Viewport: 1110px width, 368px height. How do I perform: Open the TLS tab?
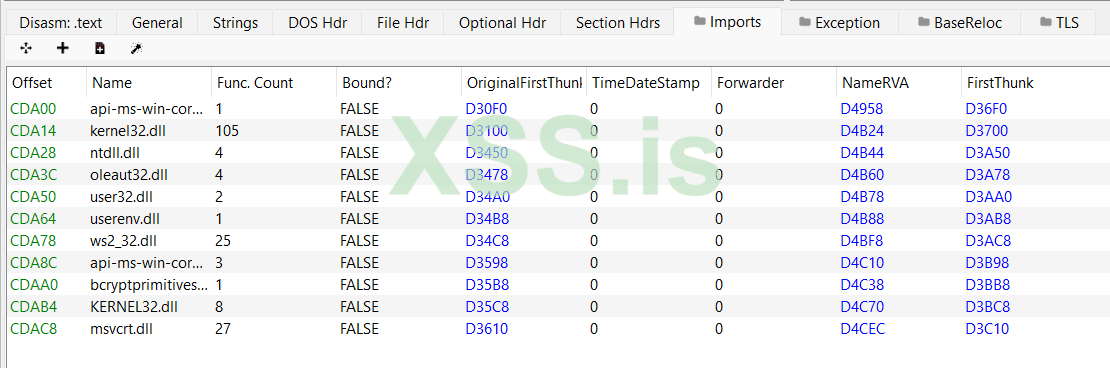1060,23
